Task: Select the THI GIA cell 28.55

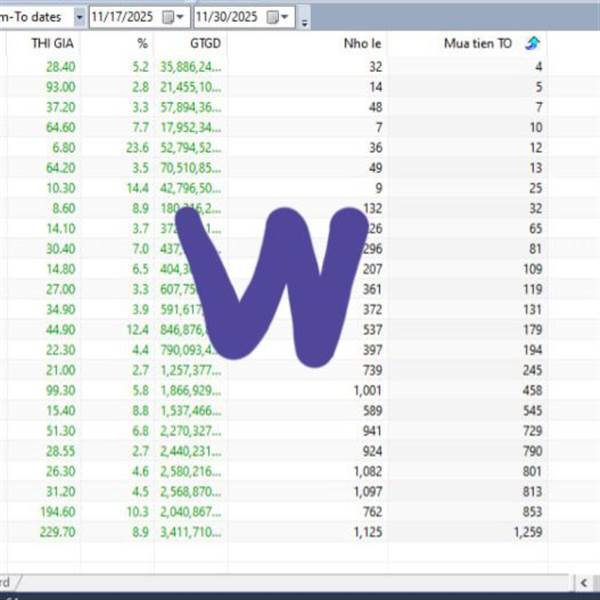Action: [60, 451]
